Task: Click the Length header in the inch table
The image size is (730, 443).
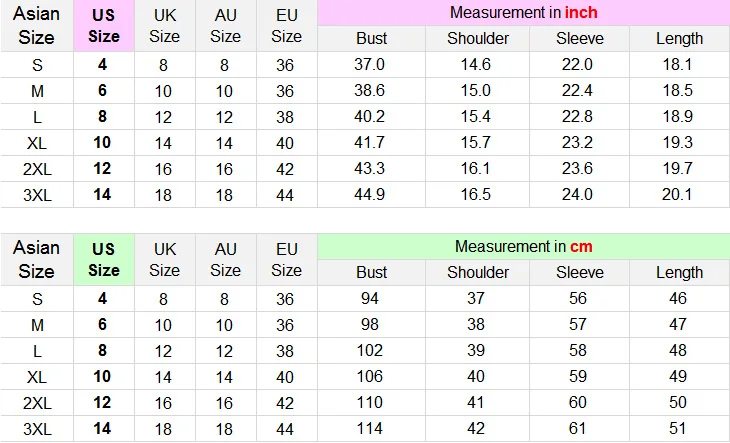Action: [679, 39]
